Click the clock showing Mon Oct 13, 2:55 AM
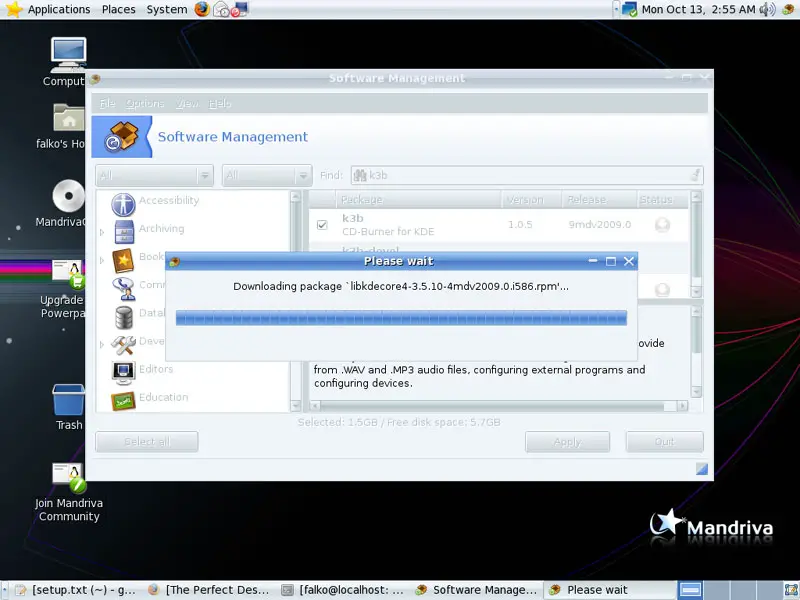This screenshot has height=600, width=800. click(x=698, y=9)
